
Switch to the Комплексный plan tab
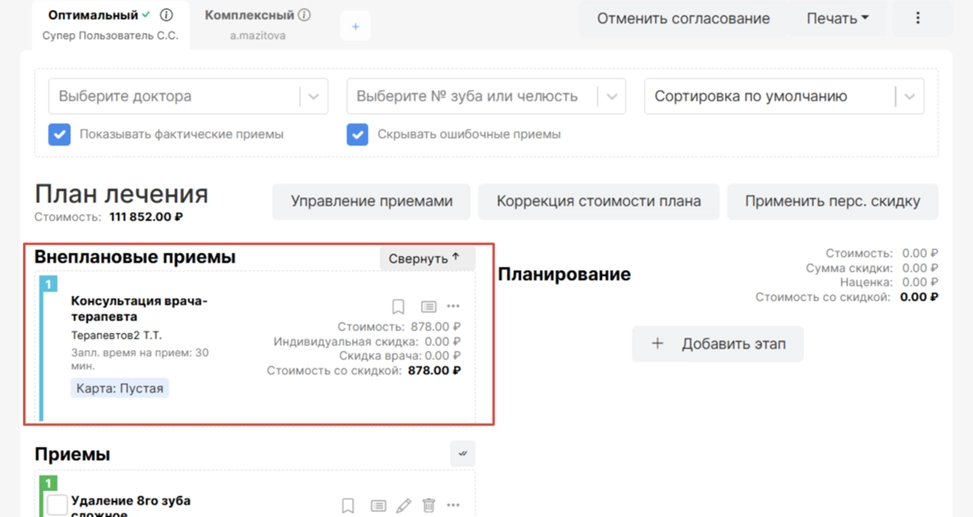pyautogui.click(x=250, y=16)
